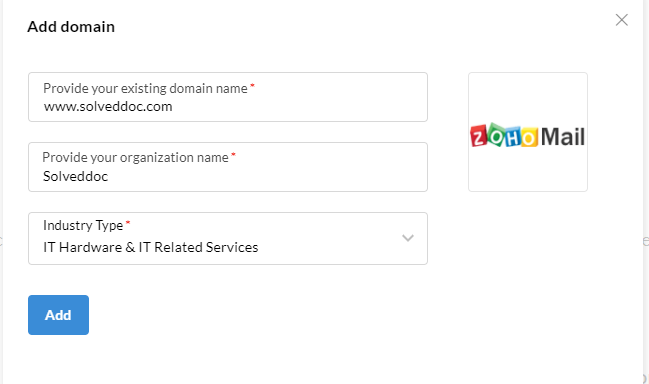Click the green O block in logo
This screenshot has height=384, width=649.
click(496, 134)
